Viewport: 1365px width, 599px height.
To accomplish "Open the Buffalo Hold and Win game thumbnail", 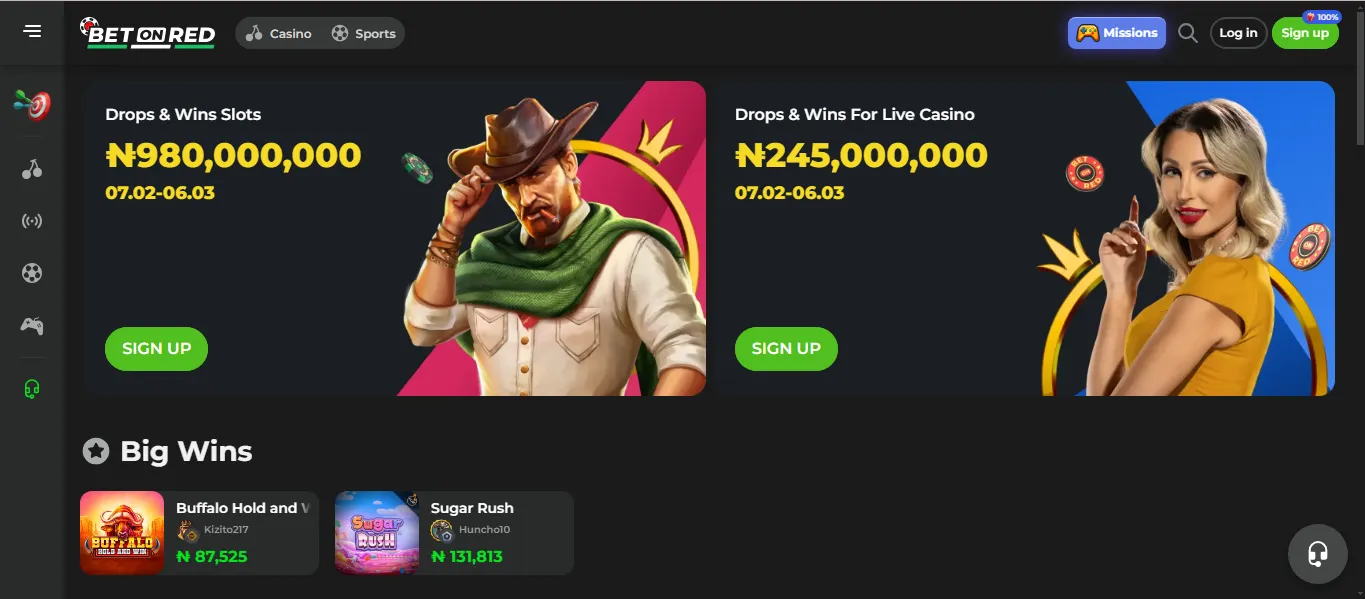I will tap(122, 532).
